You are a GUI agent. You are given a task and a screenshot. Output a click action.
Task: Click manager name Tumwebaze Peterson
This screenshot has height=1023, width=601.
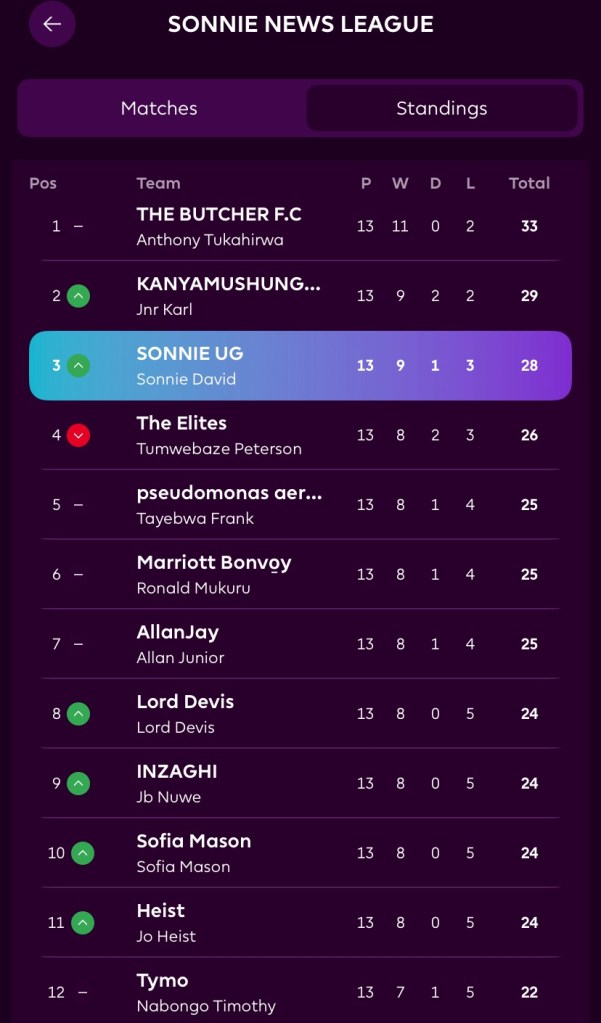click(219, 449)
